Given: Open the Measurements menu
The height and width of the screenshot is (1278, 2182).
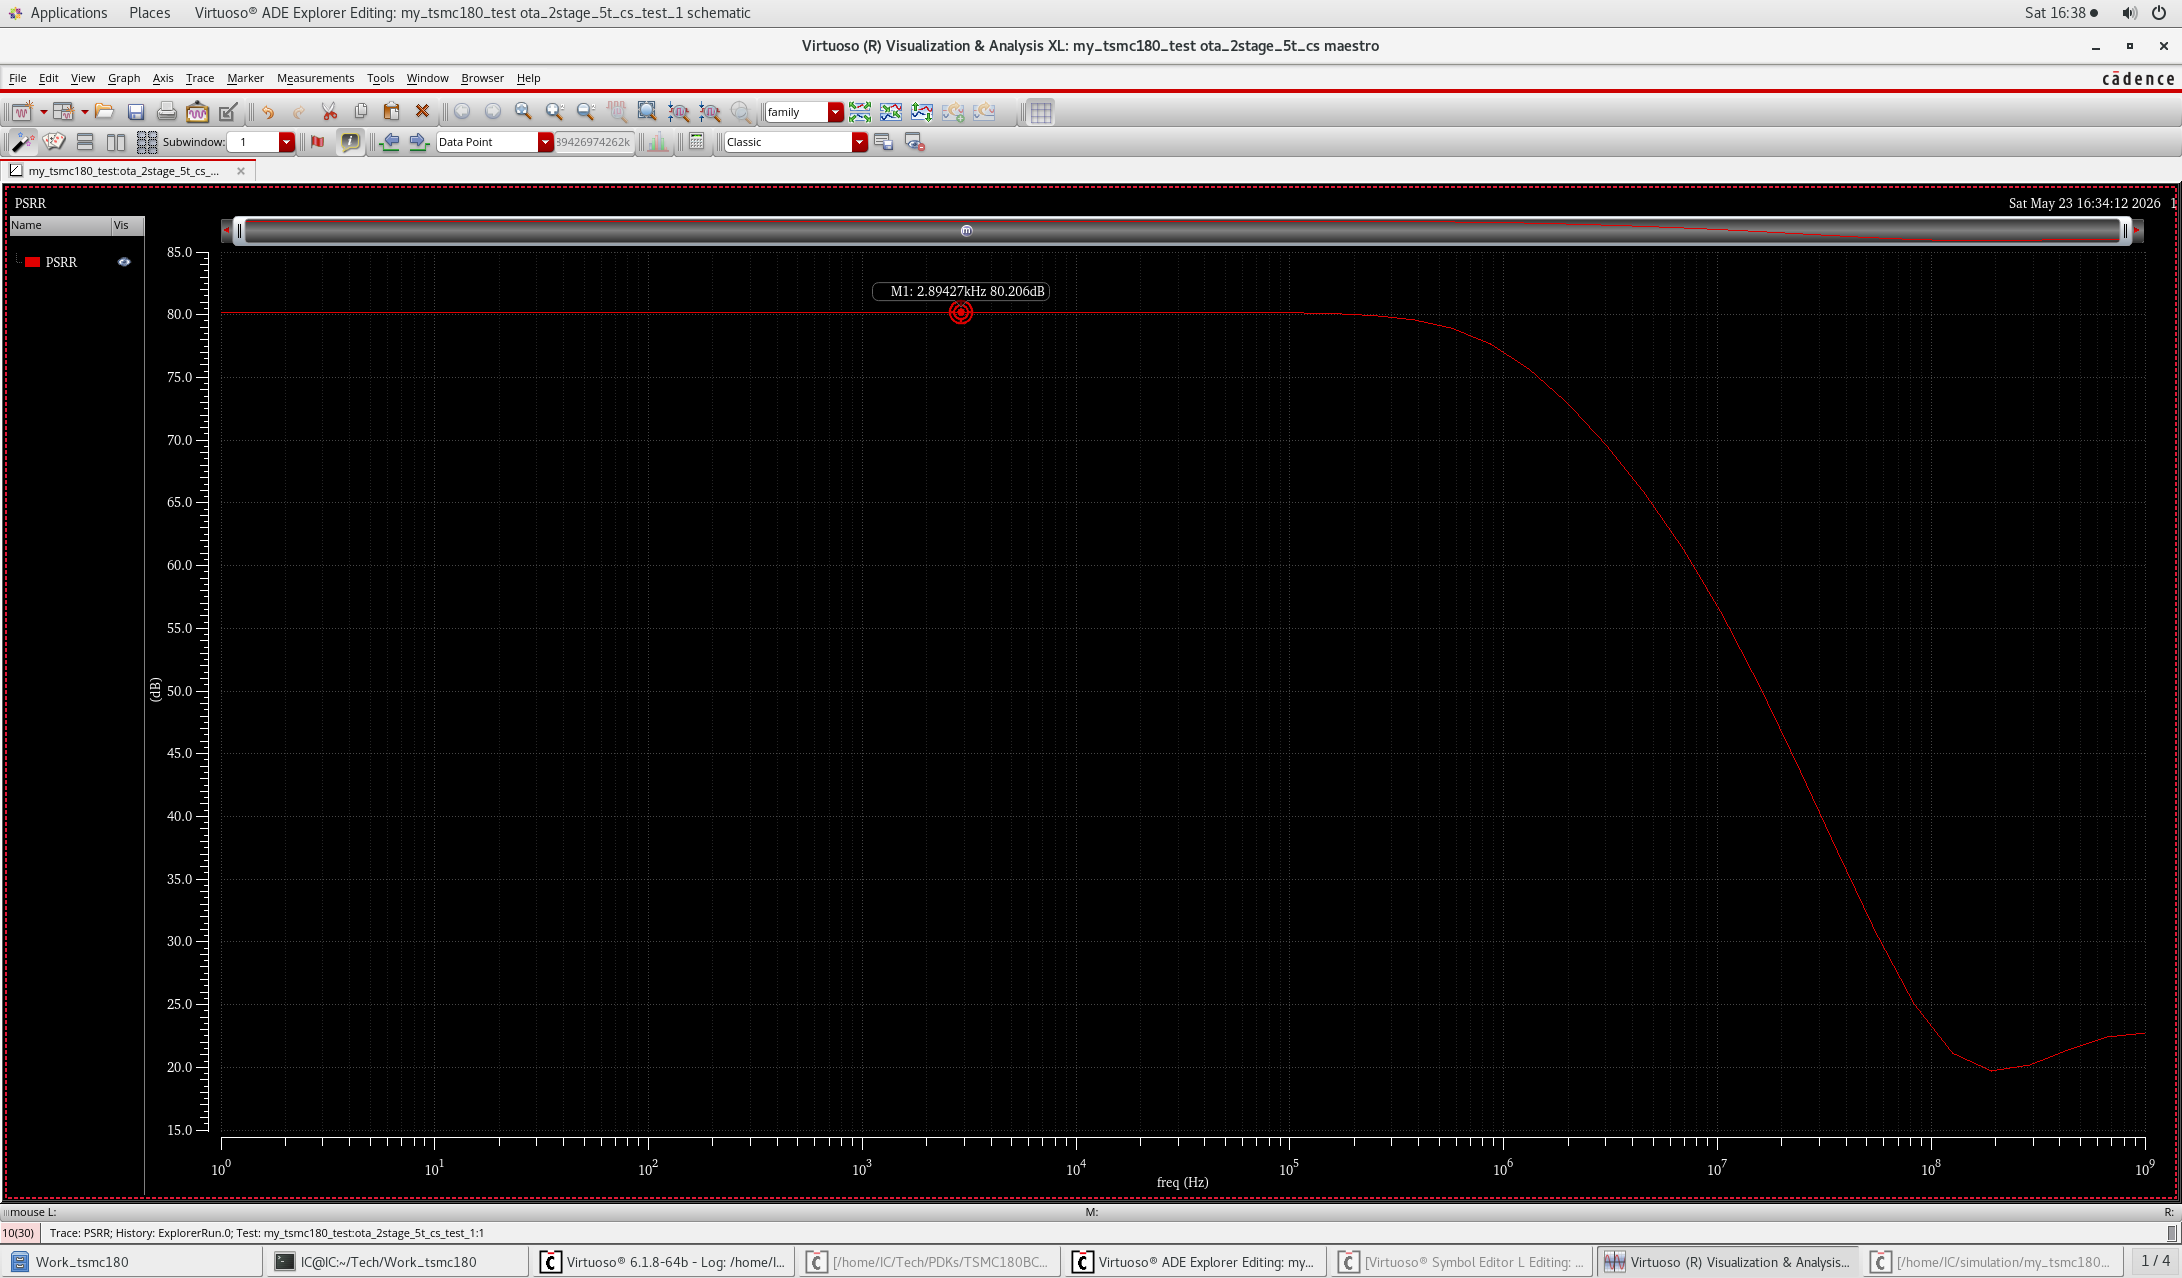Looking at the screenshot, I should click(x=315, y=78).
